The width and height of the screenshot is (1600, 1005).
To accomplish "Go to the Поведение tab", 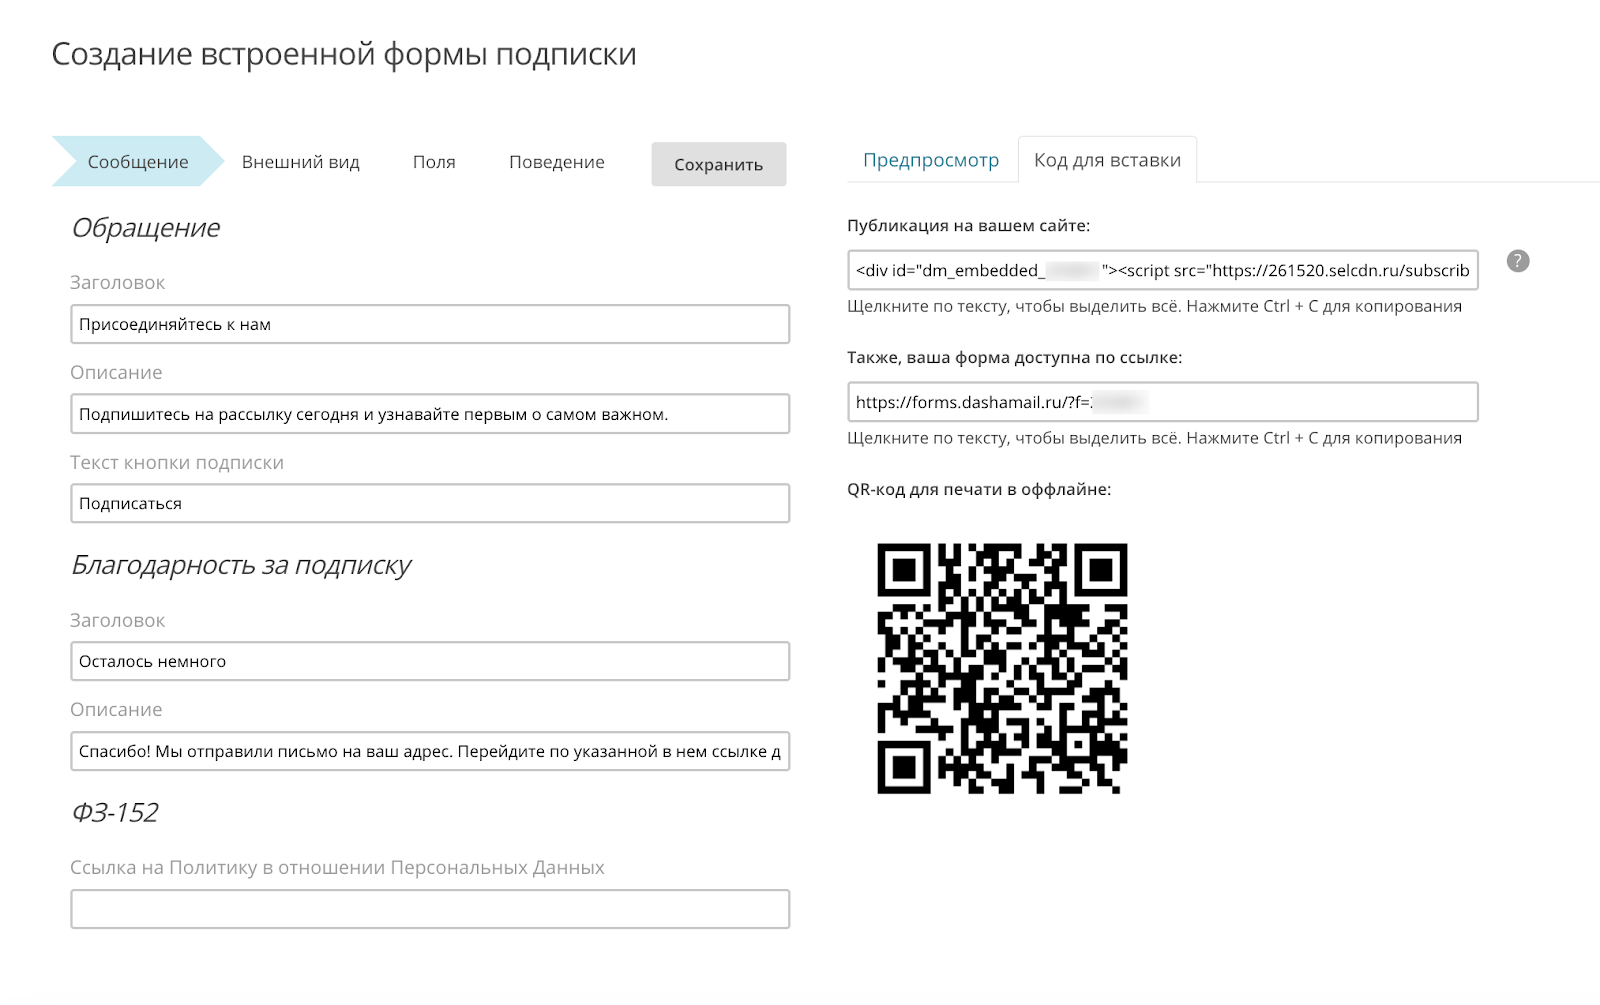I will coord(557,162).
